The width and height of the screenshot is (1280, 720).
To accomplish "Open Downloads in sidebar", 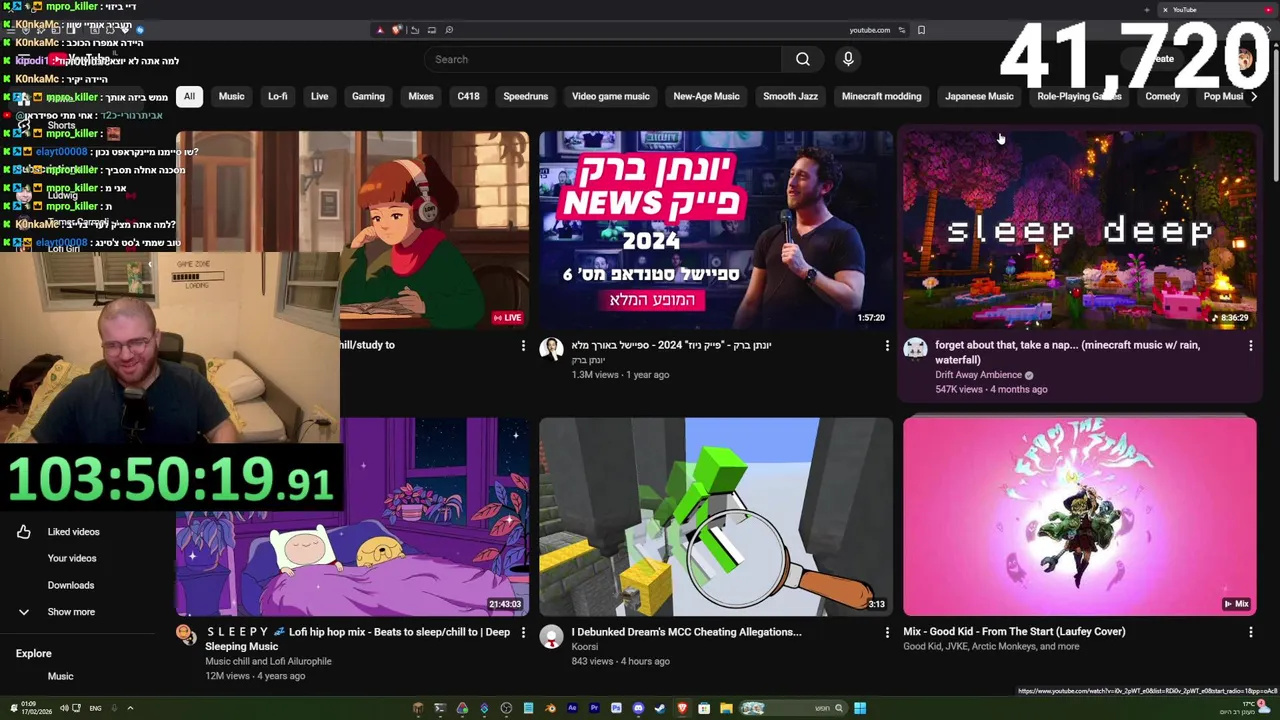I will [70, 586].
